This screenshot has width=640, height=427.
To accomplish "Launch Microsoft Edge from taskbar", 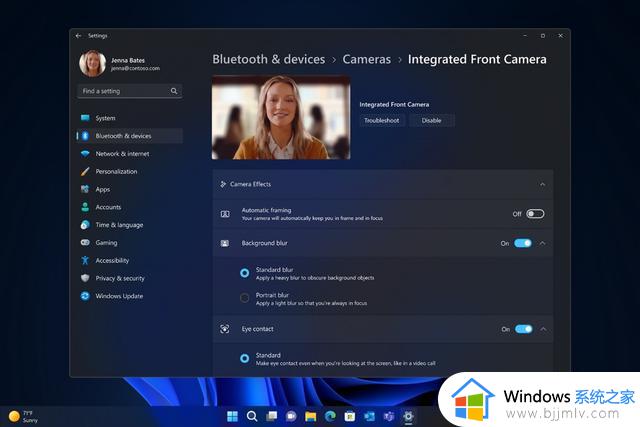I will [x=330, y=416].
